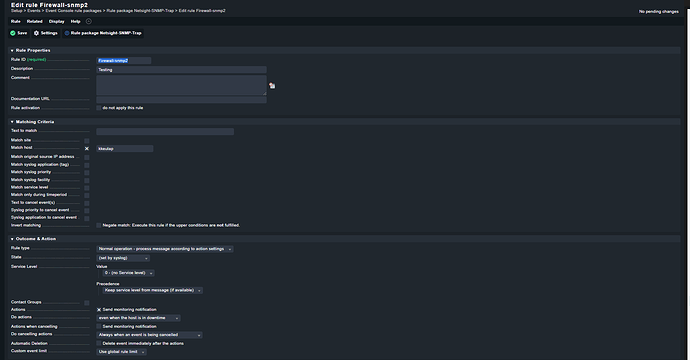Click the Description field containing Testing
This screenshot has height=360, width=690.
pyautogui.click(x=181, y=70)
